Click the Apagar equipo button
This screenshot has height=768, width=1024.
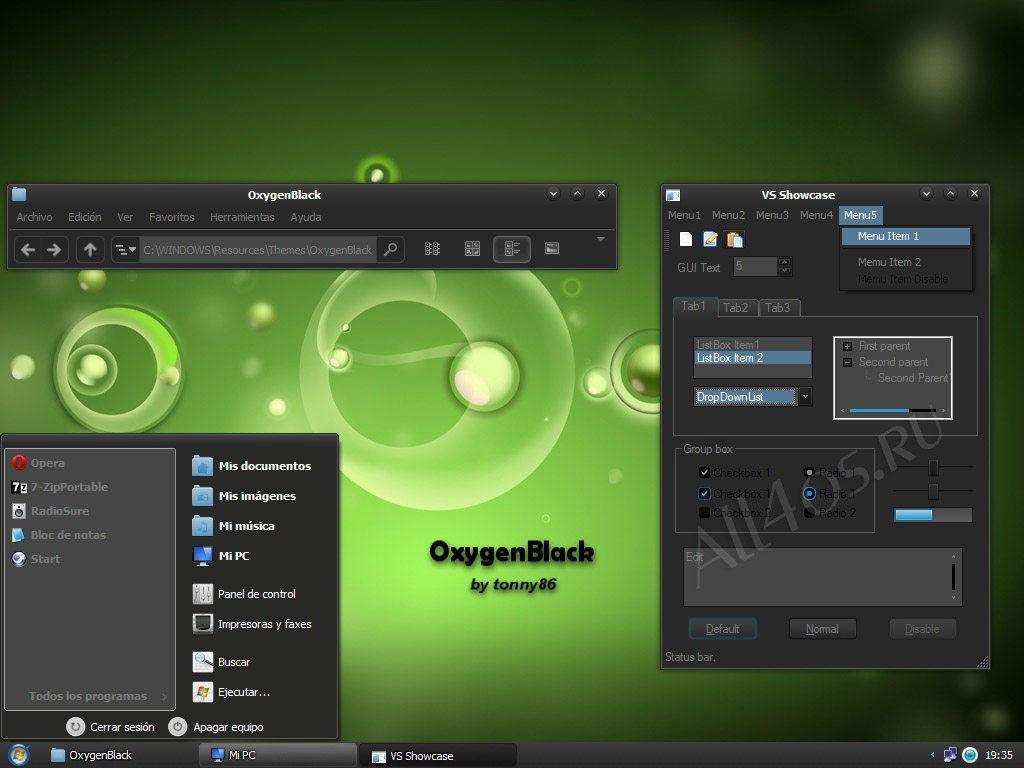click(x=216, y=727)
